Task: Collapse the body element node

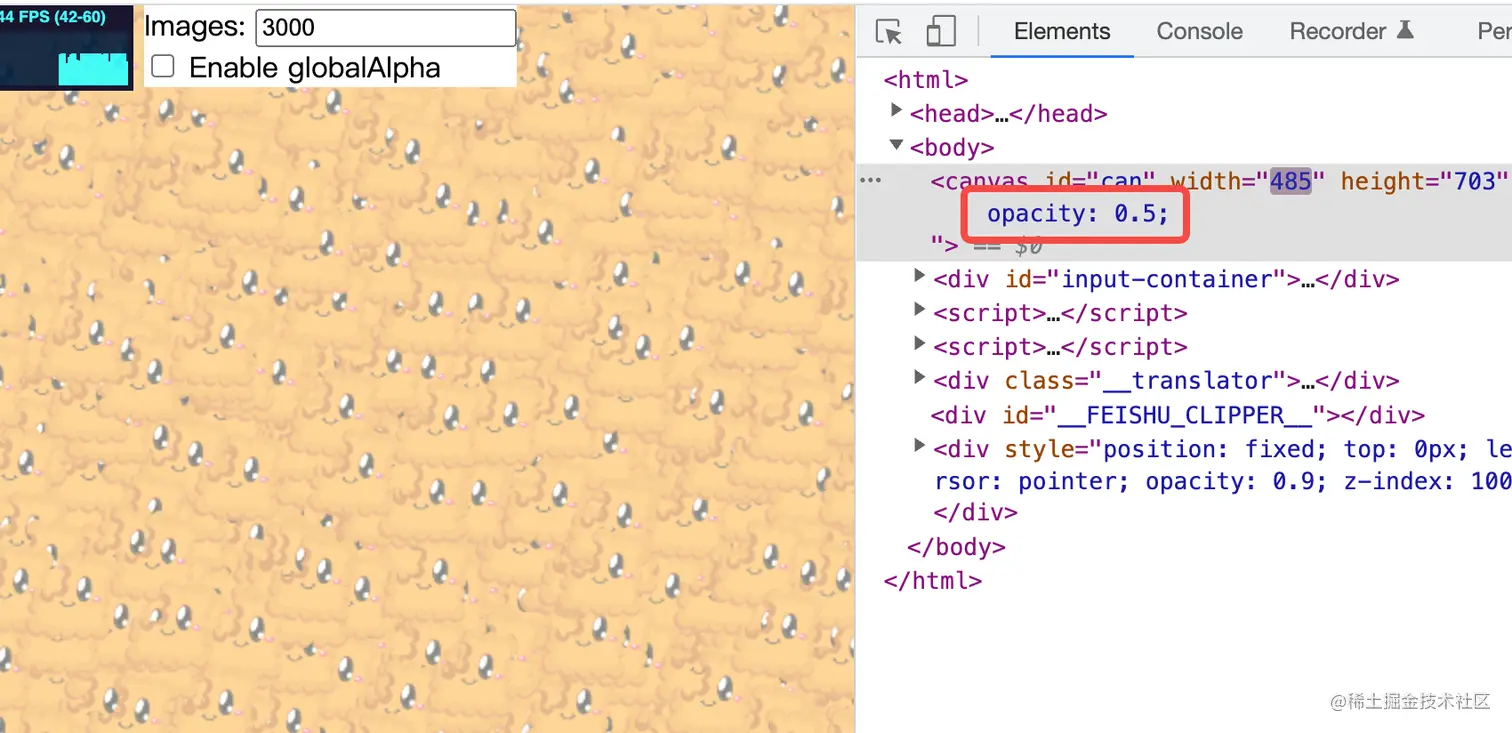Action: pos(897,146)
